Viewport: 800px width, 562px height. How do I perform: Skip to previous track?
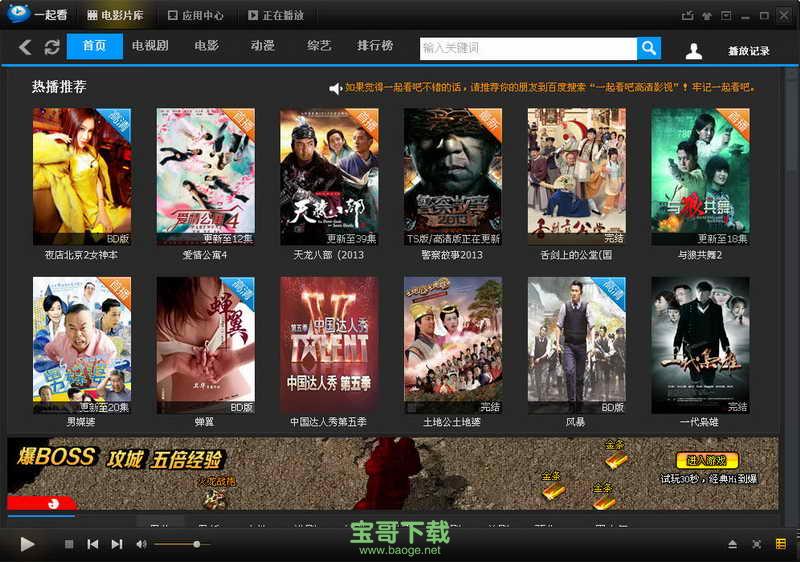93,544
